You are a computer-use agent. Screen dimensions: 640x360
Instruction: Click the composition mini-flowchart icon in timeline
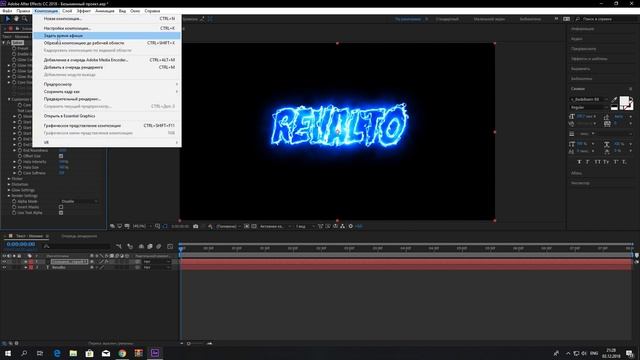119,247
